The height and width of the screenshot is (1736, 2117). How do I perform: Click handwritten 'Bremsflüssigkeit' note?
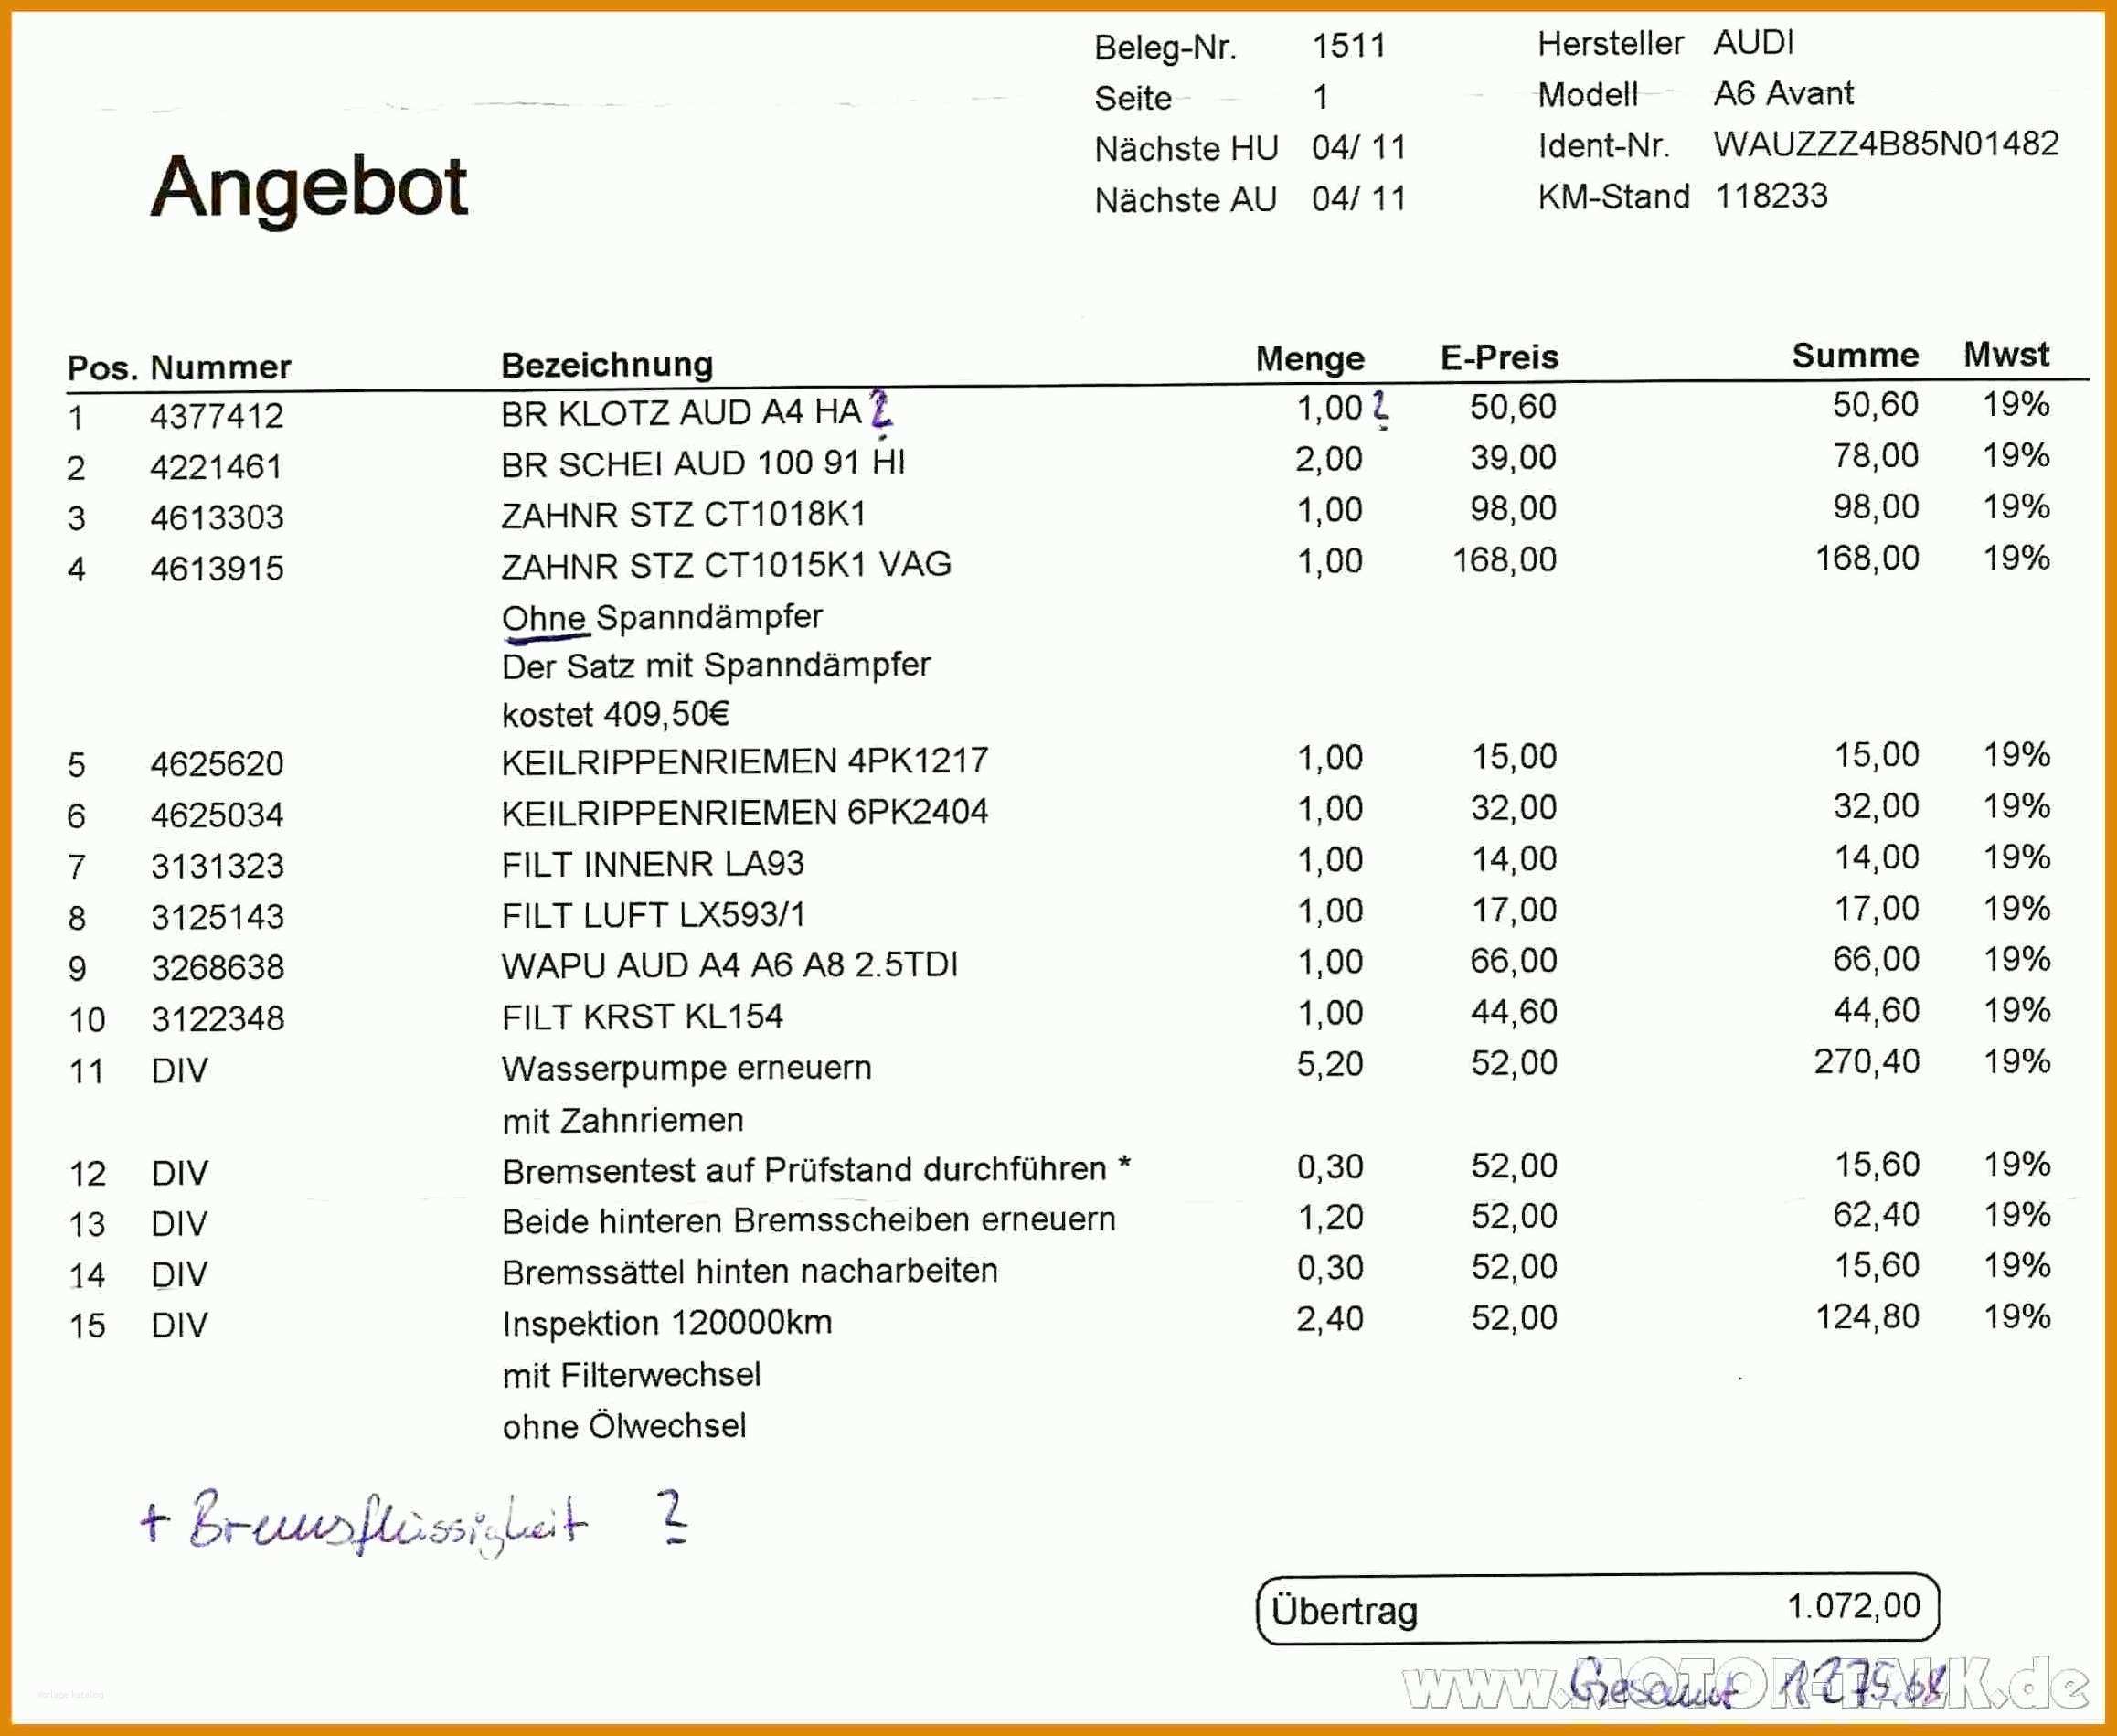(388, 1525)
